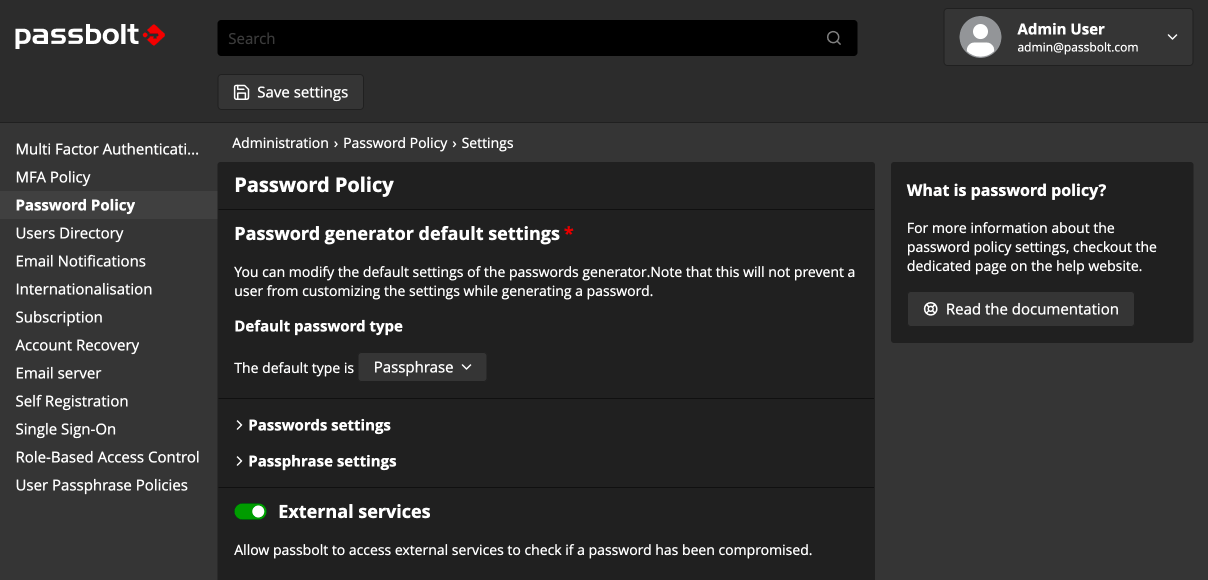
Task: Click the Administration breadcrumb link
Action: click(280, 143)
